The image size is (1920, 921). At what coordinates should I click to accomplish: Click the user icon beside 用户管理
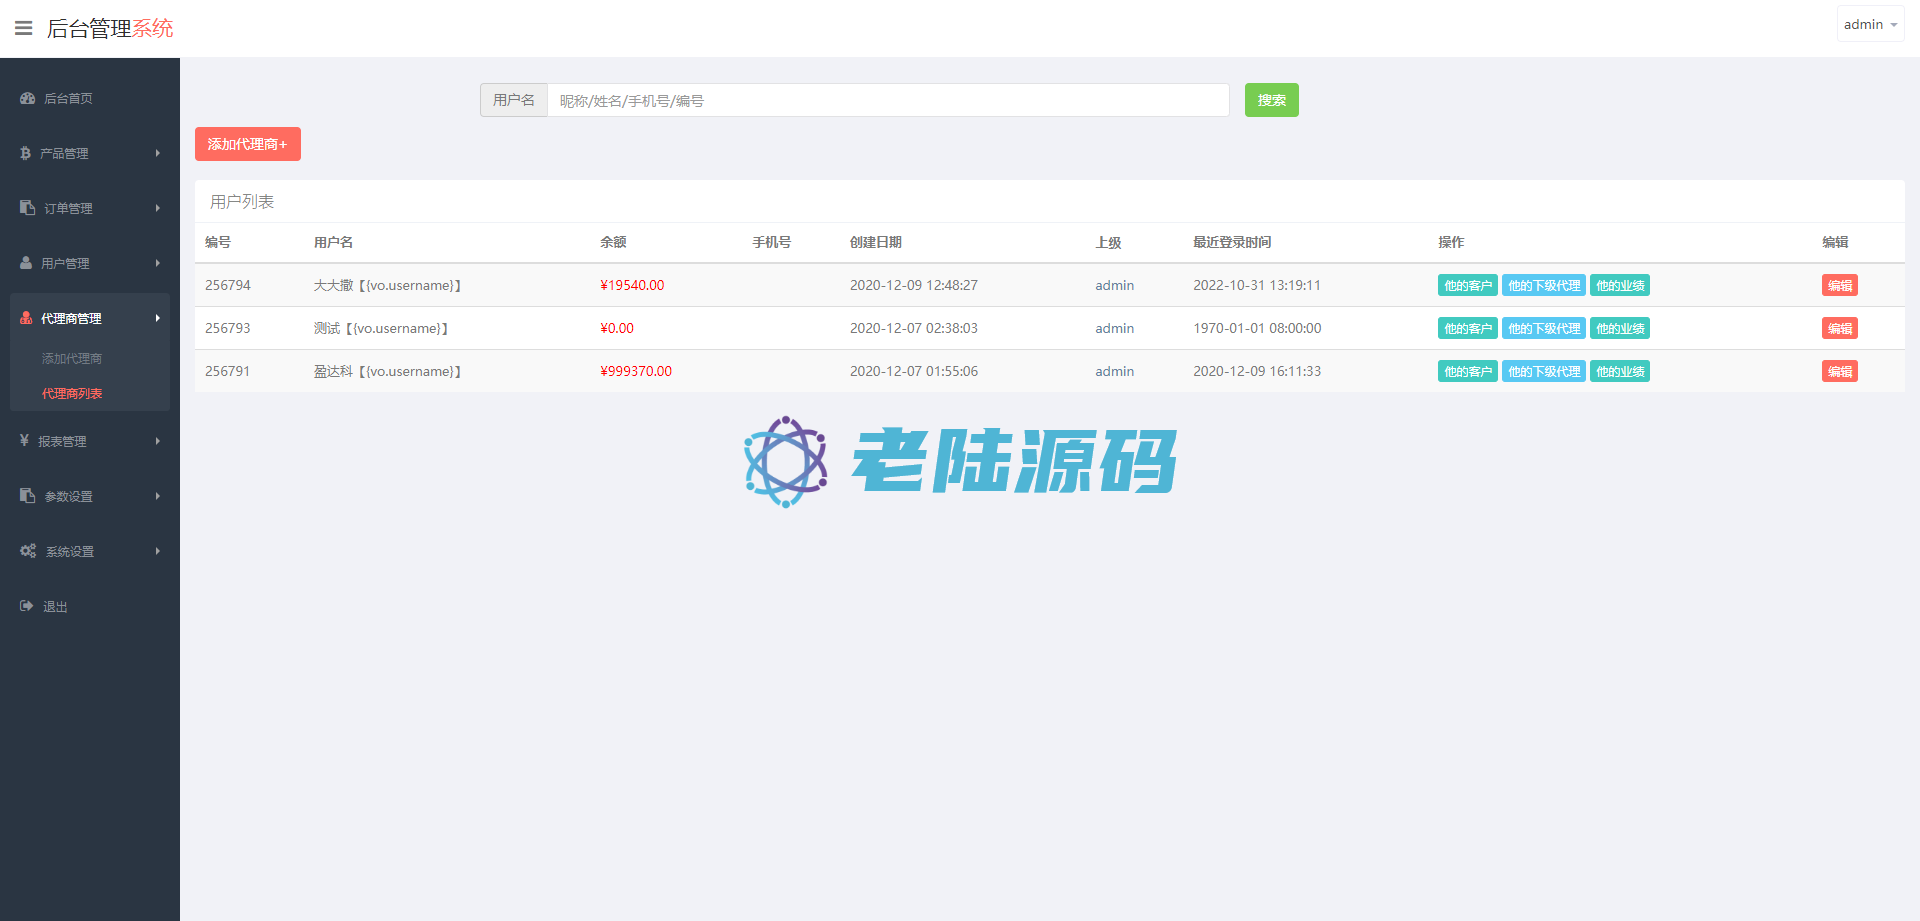(26, 263)
